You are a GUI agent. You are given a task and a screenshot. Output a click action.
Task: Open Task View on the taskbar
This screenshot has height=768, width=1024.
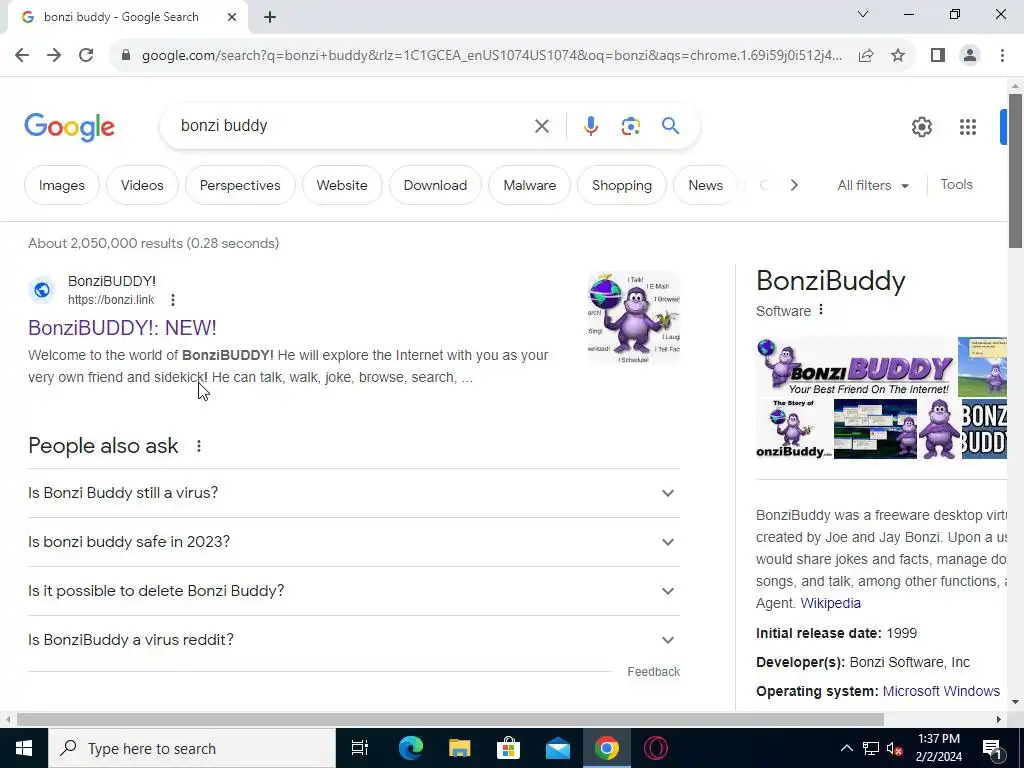click(x=360, y=748)
